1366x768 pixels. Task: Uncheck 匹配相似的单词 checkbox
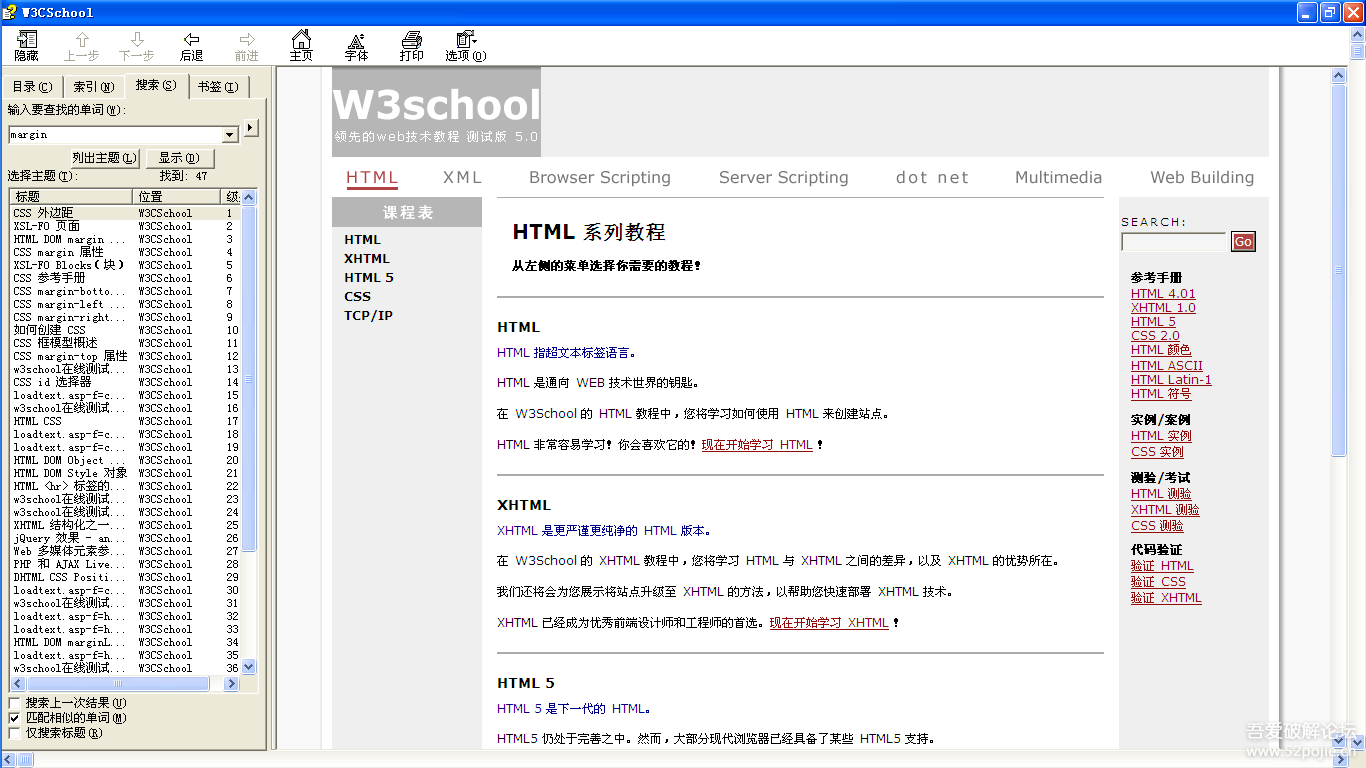(x=14, y=718)
